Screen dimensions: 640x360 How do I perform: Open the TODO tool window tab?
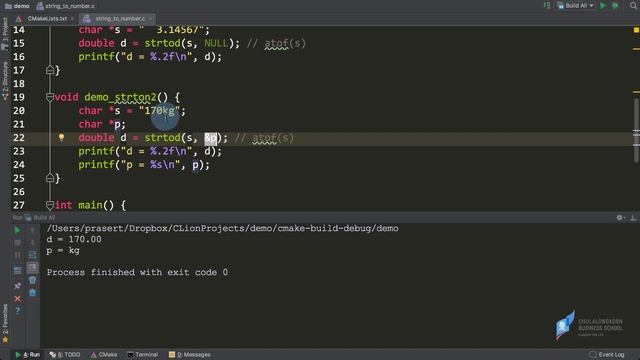[x=65, y=355]
